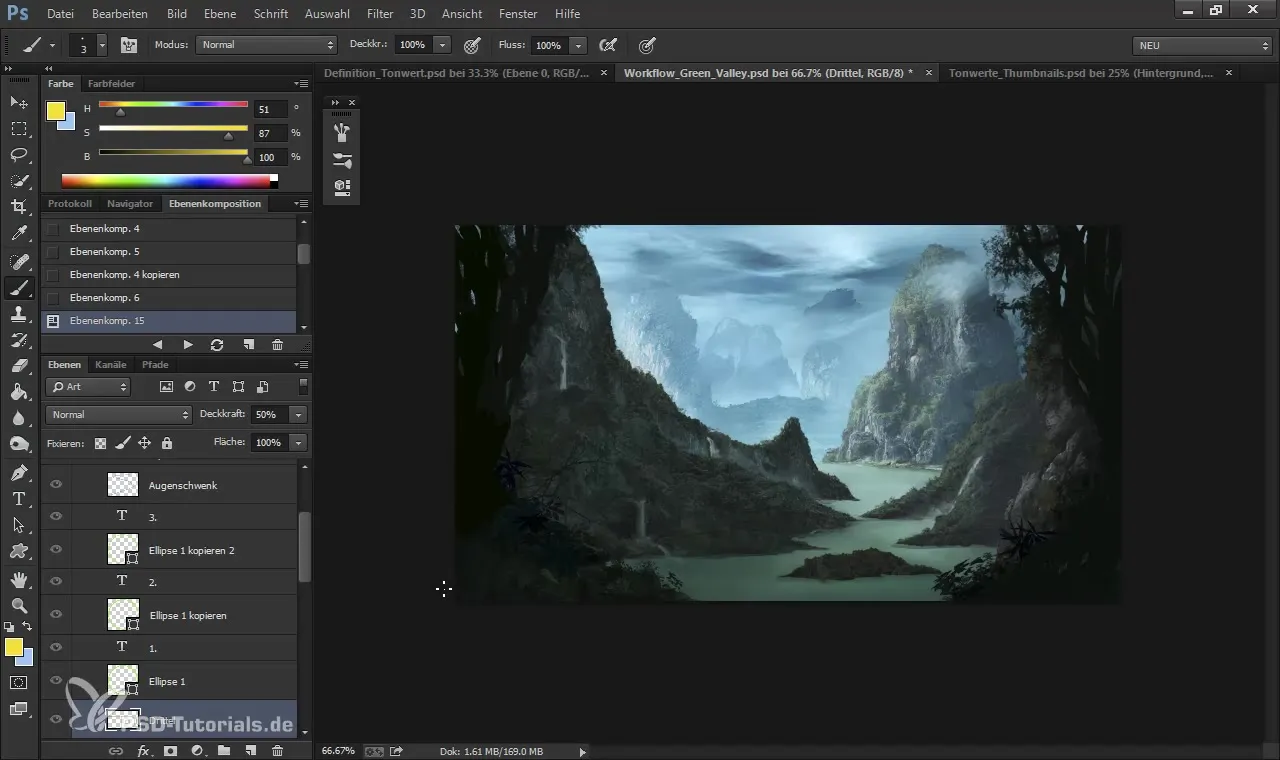Create a new group folder icon
1280x760 pixels.
point(224,750)
